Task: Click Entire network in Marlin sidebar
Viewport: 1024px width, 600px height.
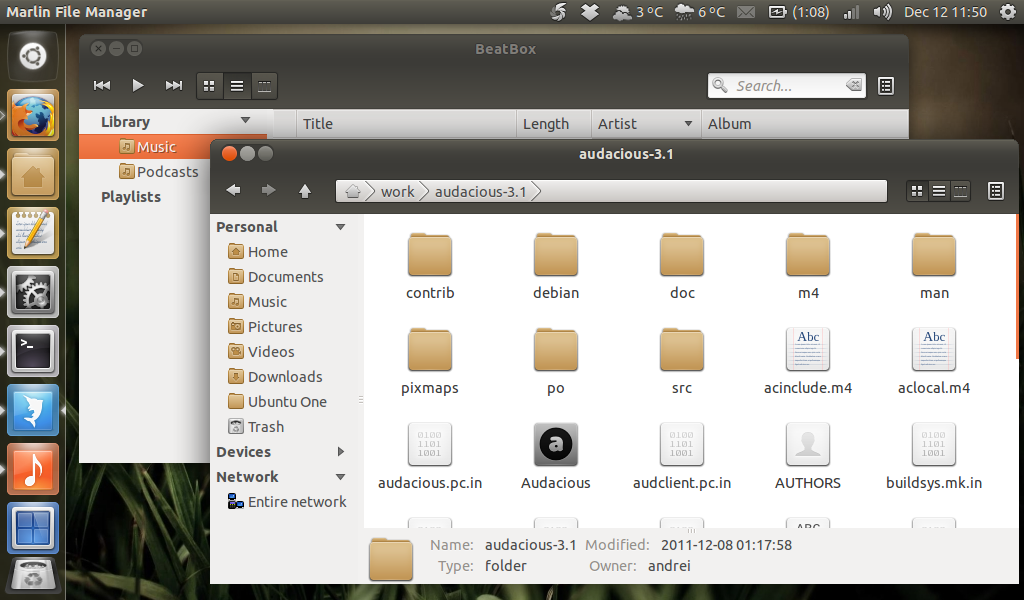Action: (x=295, y=501)
